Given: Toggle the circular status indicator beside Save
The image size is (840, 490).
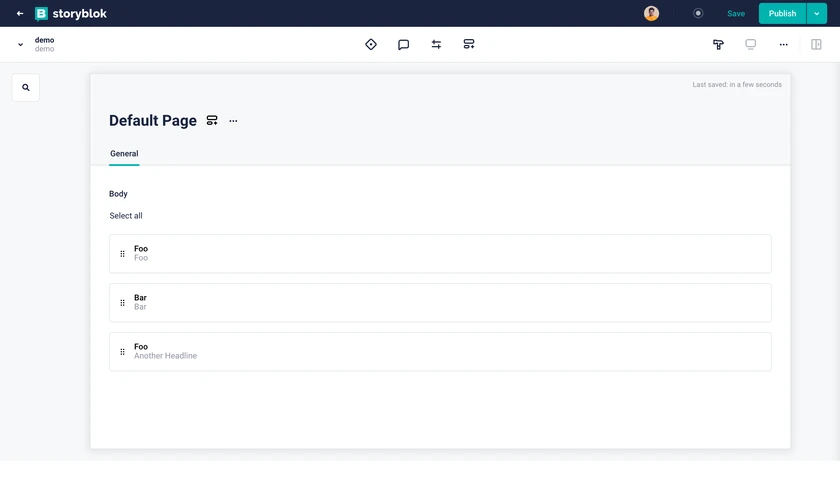Looking at the screenshot, I should [x=698, y=14].
